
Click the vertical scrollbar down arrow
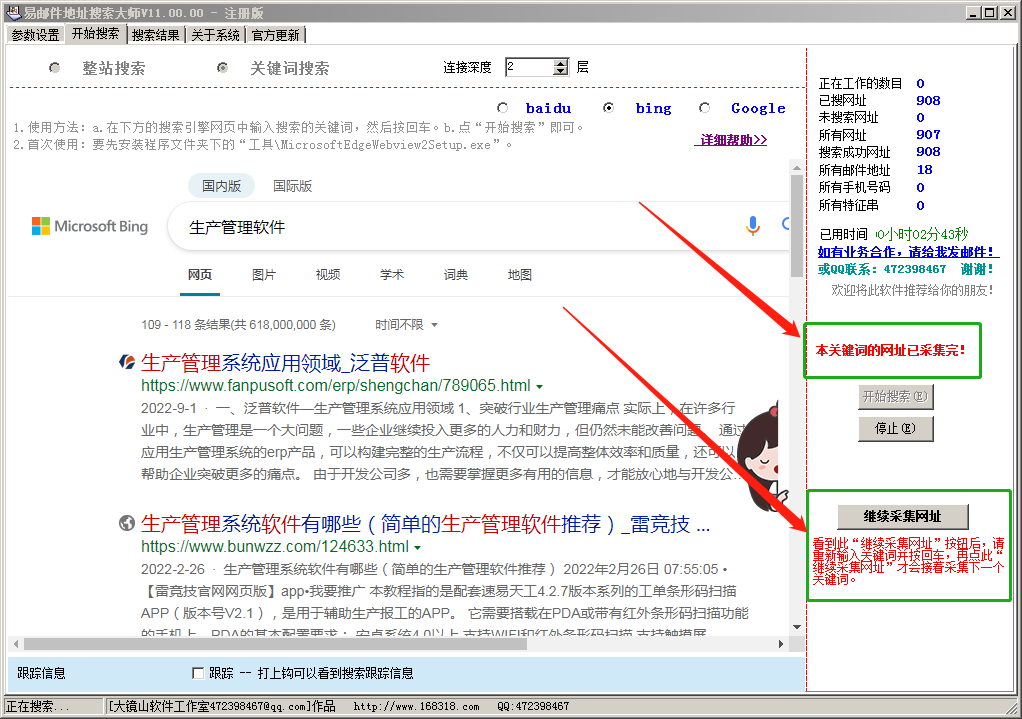796,627
